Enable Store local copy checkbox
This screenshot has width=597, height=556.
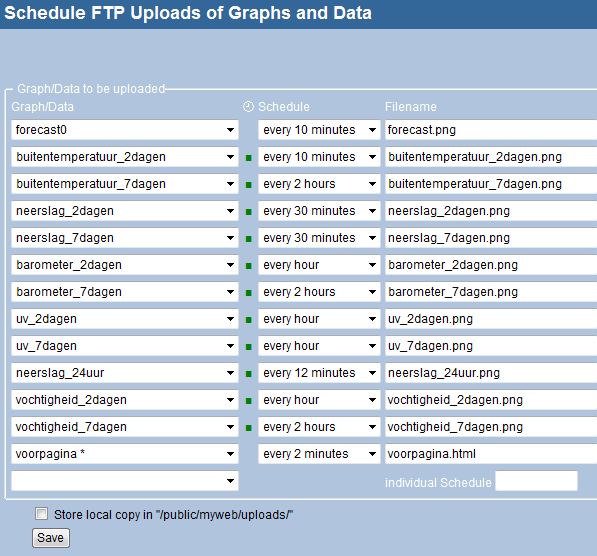pyautogui.click(x=41, y=514)
